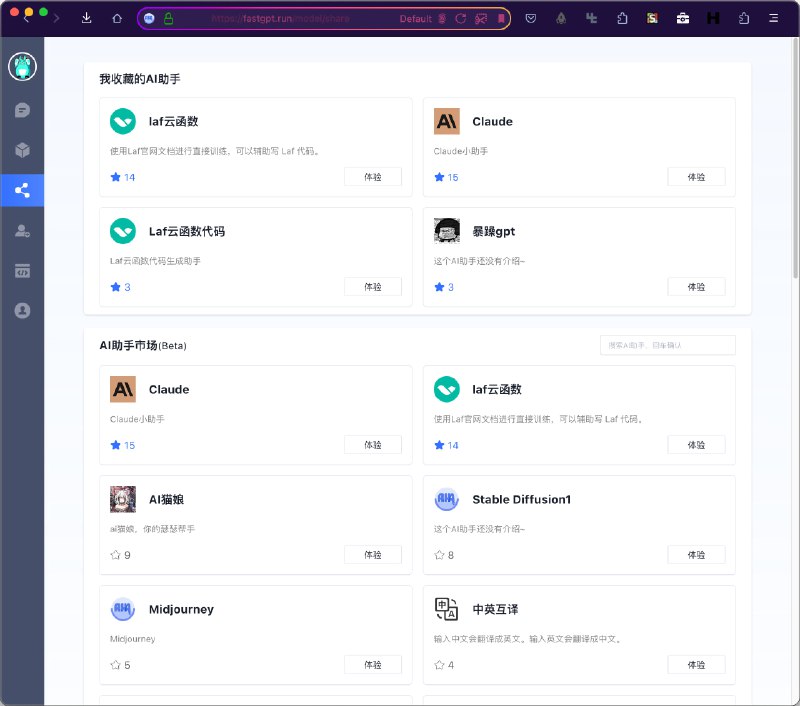800x706 pixels.
Task: Open the Stable Diffusion1 assistant icon
Action: tap(446, 499)
